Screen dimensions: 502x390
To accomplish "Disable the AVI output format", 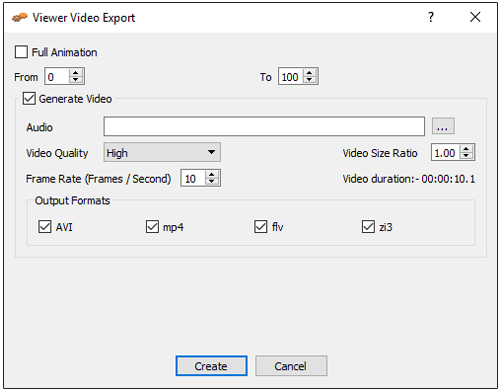I will [45, 227].
